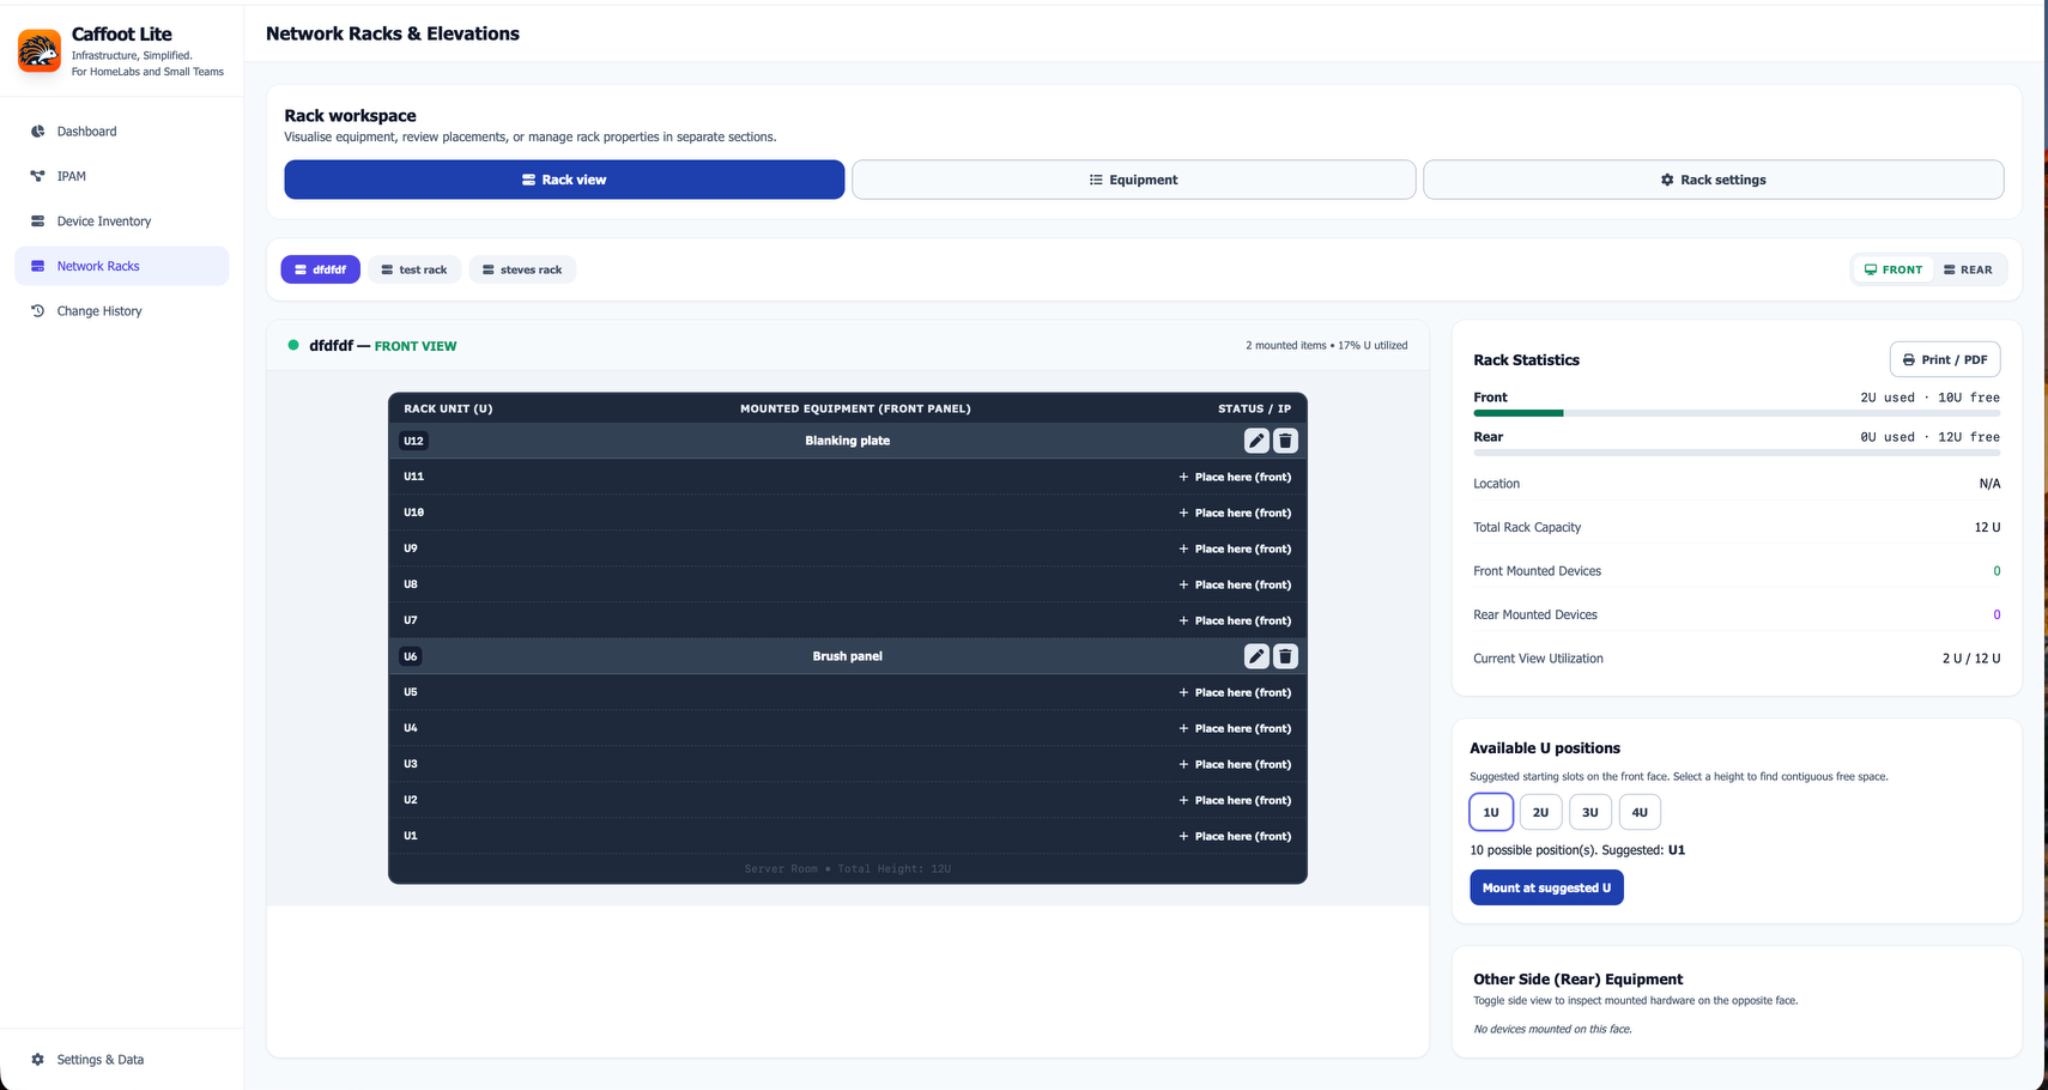Viewport: 2048px width, 1090px height.
Task: Delete the Blanking plate at U12
Action: (x=1286, y=441)
